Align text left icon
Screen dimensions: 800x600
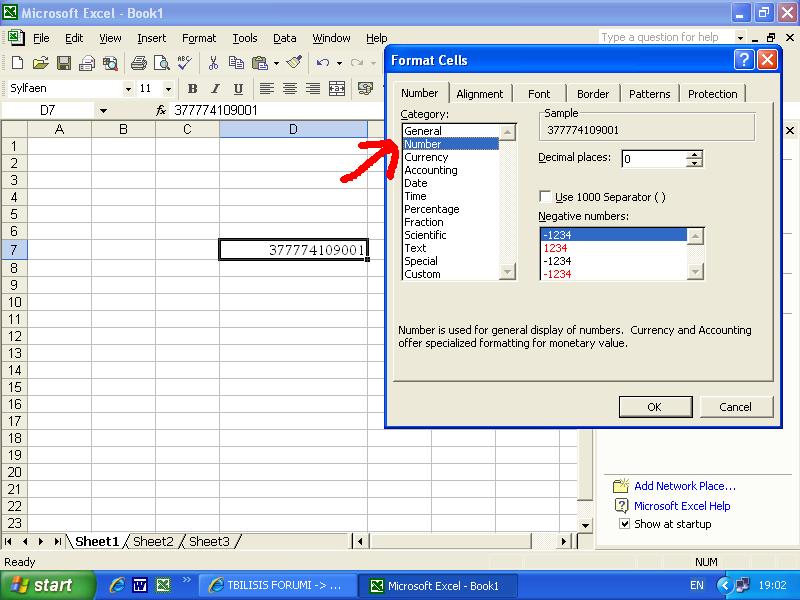[266, 89]
